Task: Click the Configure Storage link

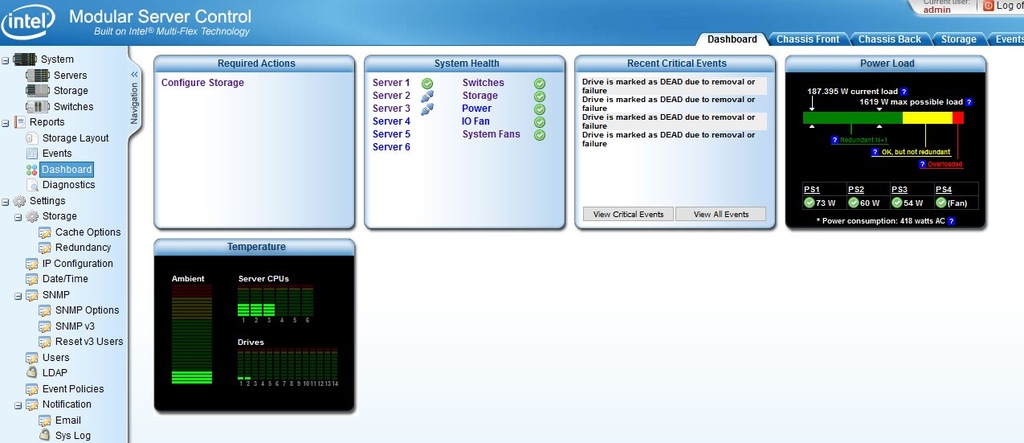Action: 202,83
